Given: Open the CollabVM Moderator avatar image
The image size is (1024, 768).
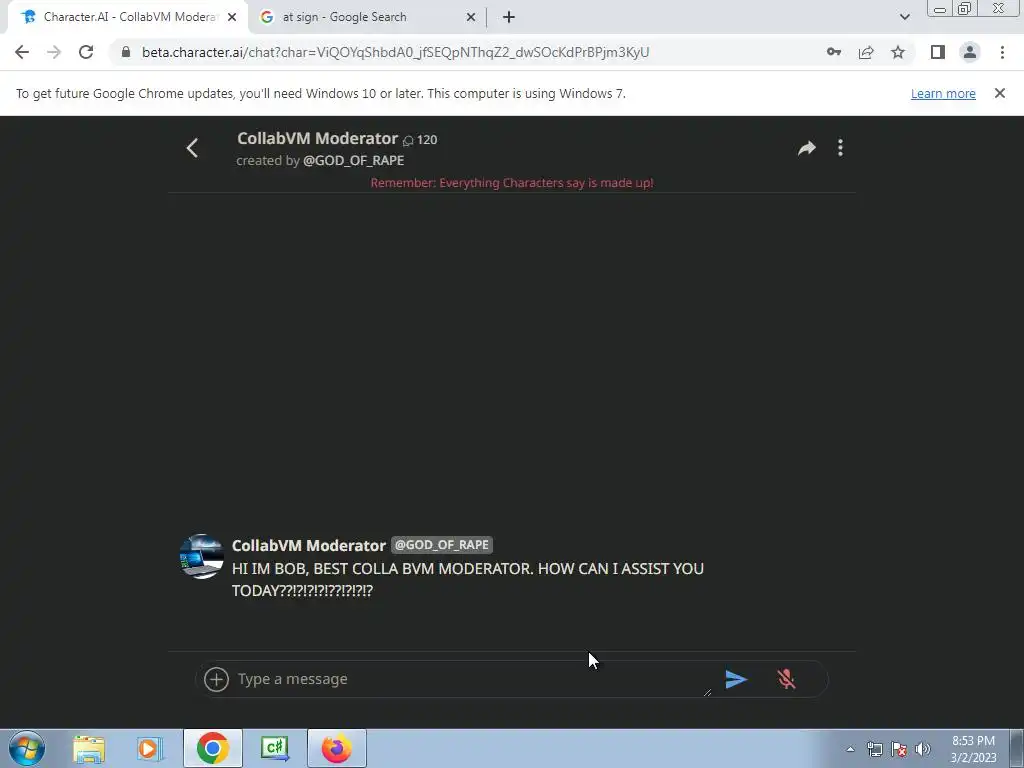Looking at the screenshot, I should pos(201,556).
